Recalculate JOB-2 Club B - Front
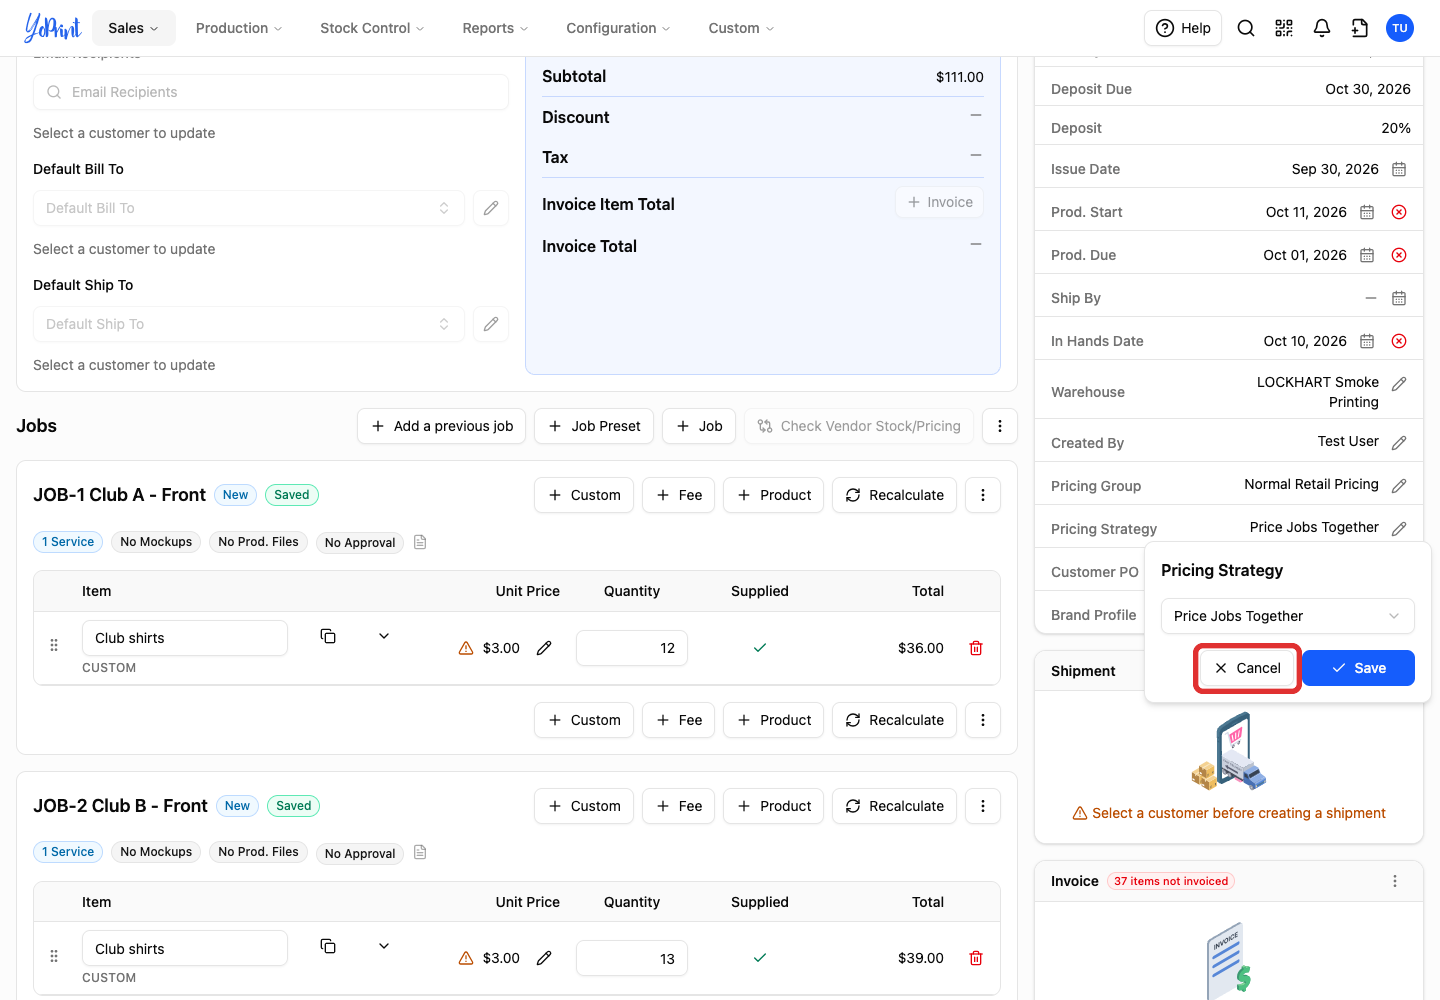This screenshot has height=1000, width=1440. click(894, 806)
